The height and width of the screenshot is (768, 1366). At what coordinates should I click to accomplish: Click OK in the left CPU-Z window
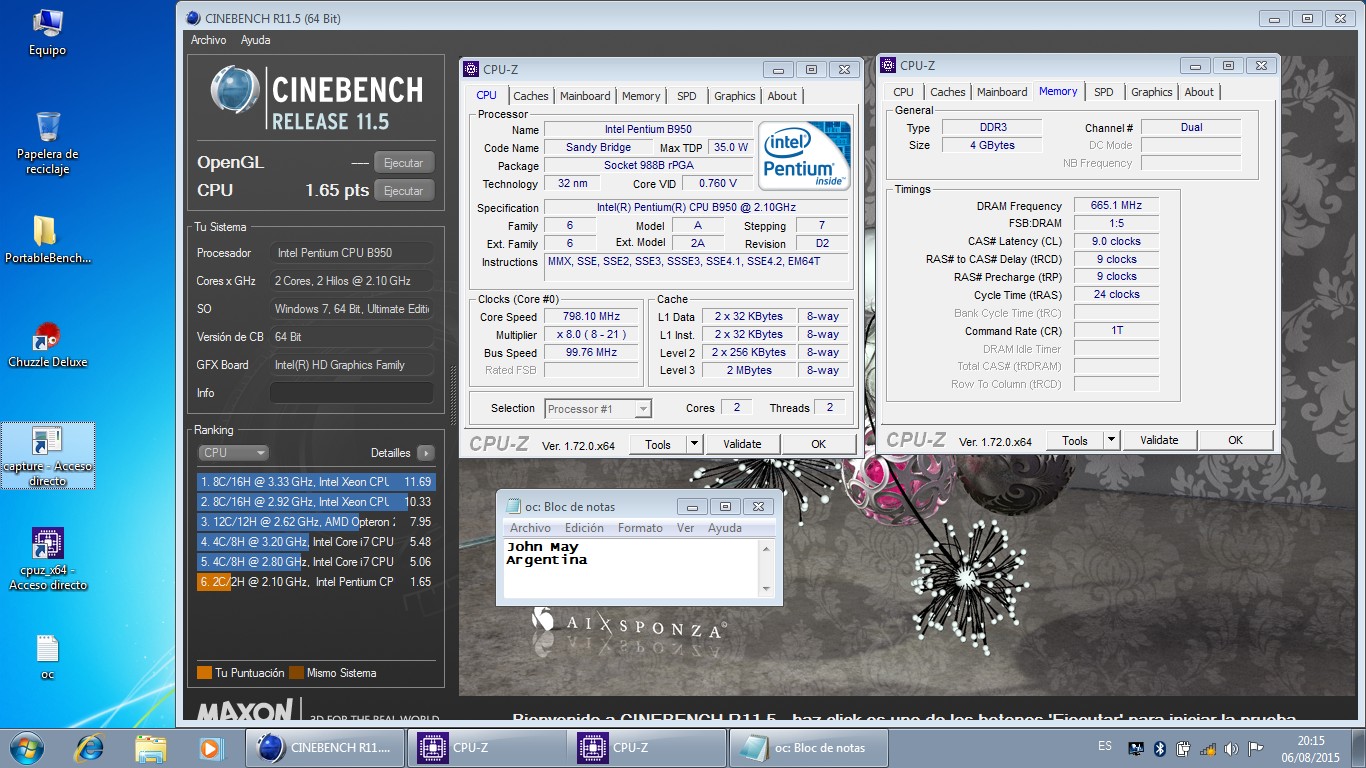point(818,444)
